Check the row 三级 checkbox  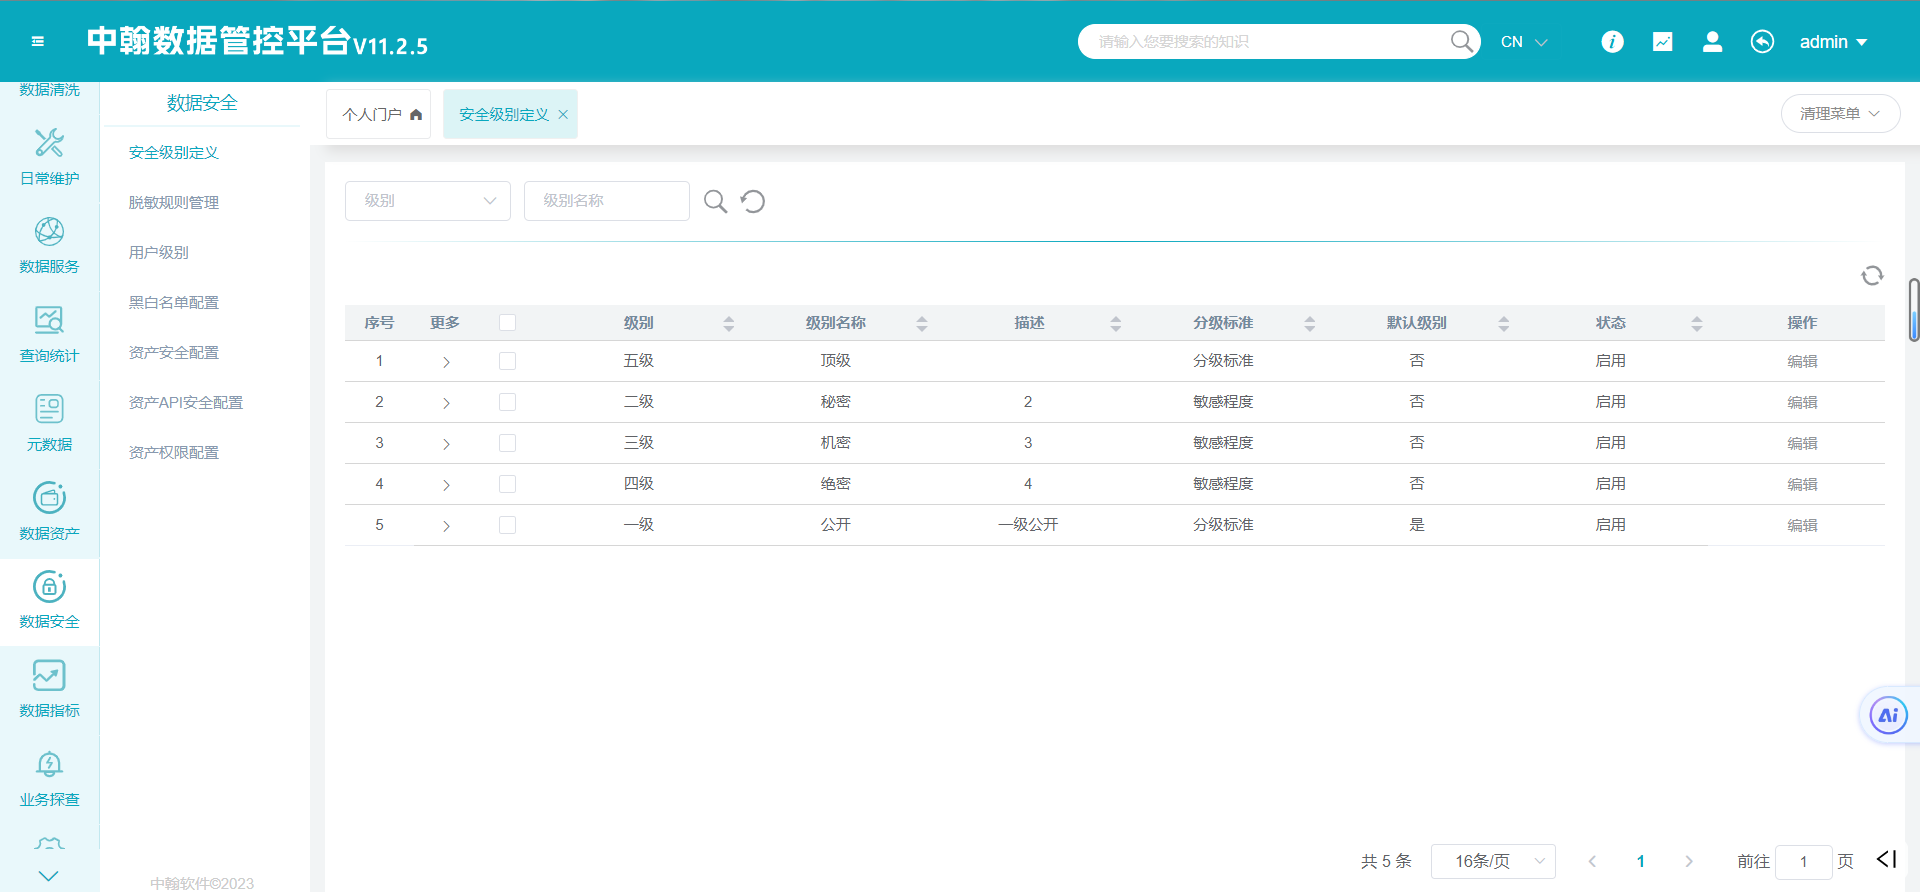pyautogui.click(x=507, y=443)
